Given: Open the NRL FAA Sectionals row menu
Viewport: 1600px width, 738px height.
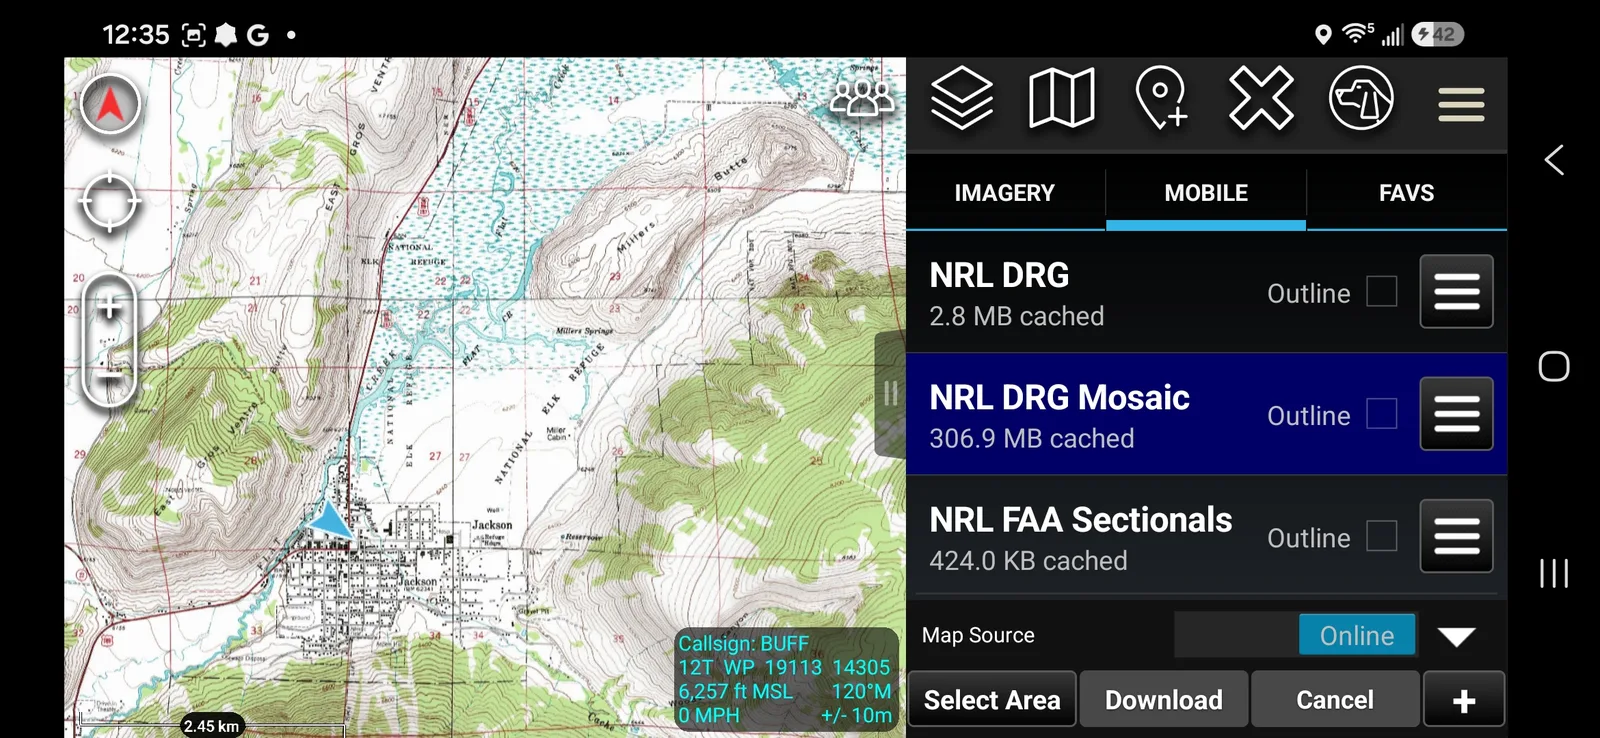Looking at the screenshot, I should point(1456,536).
